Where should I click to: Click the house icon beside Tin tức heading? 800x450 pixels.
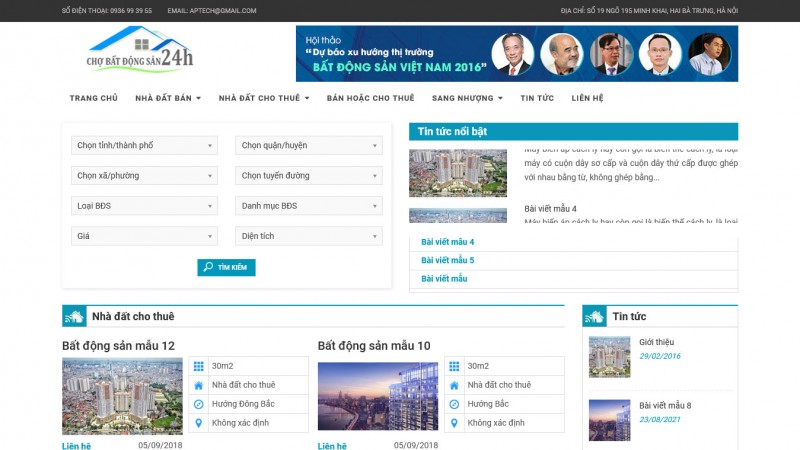click(595, 317)
